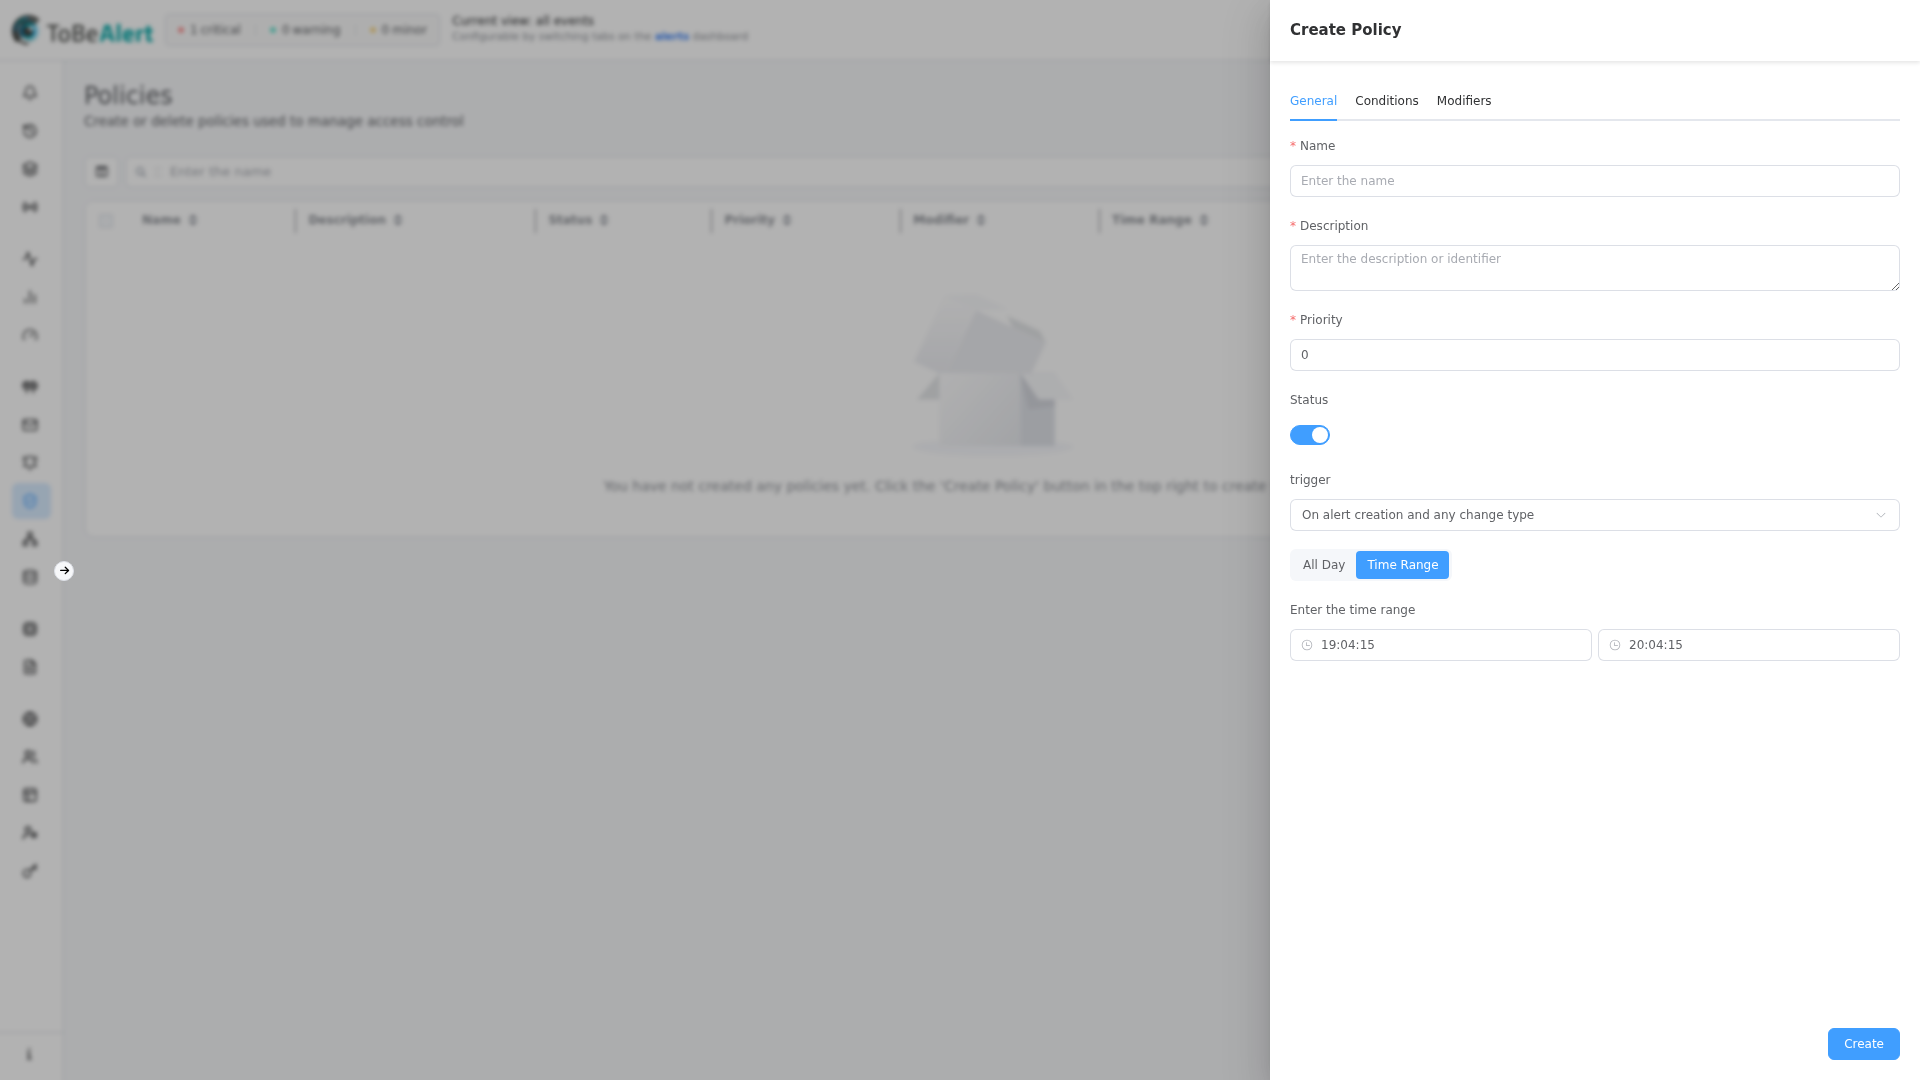Open the end time picker 20:04:15
1920x1080 pixels.
pyautogui.click(x=1748, y=645)
